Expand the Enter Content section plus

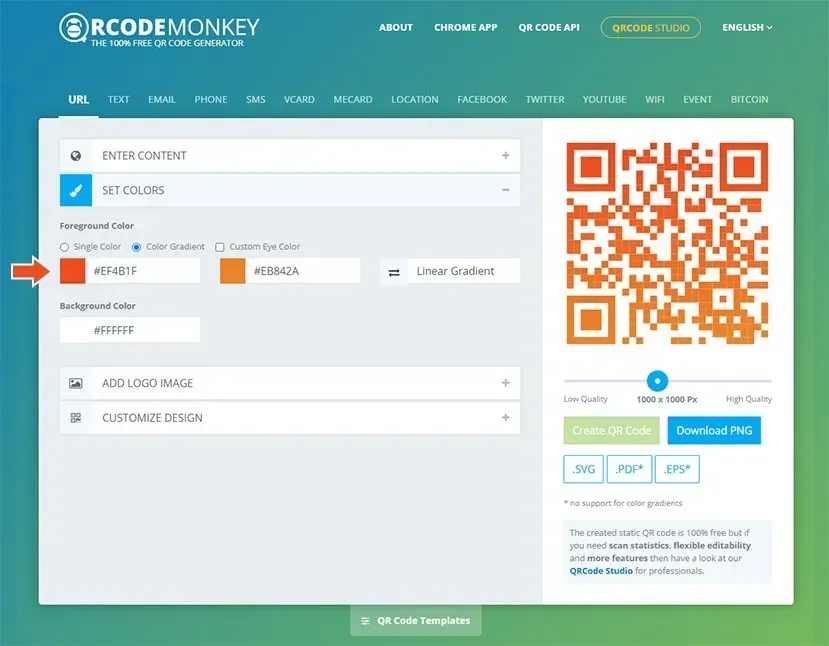506,155
